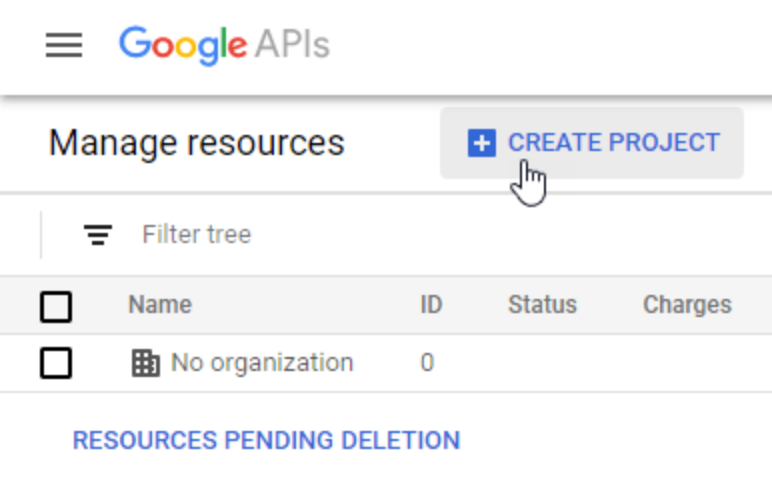Screen dimensions: 772x490
Task: Click the empty Charges cell of No organization
Action: [x=687, y=362]
